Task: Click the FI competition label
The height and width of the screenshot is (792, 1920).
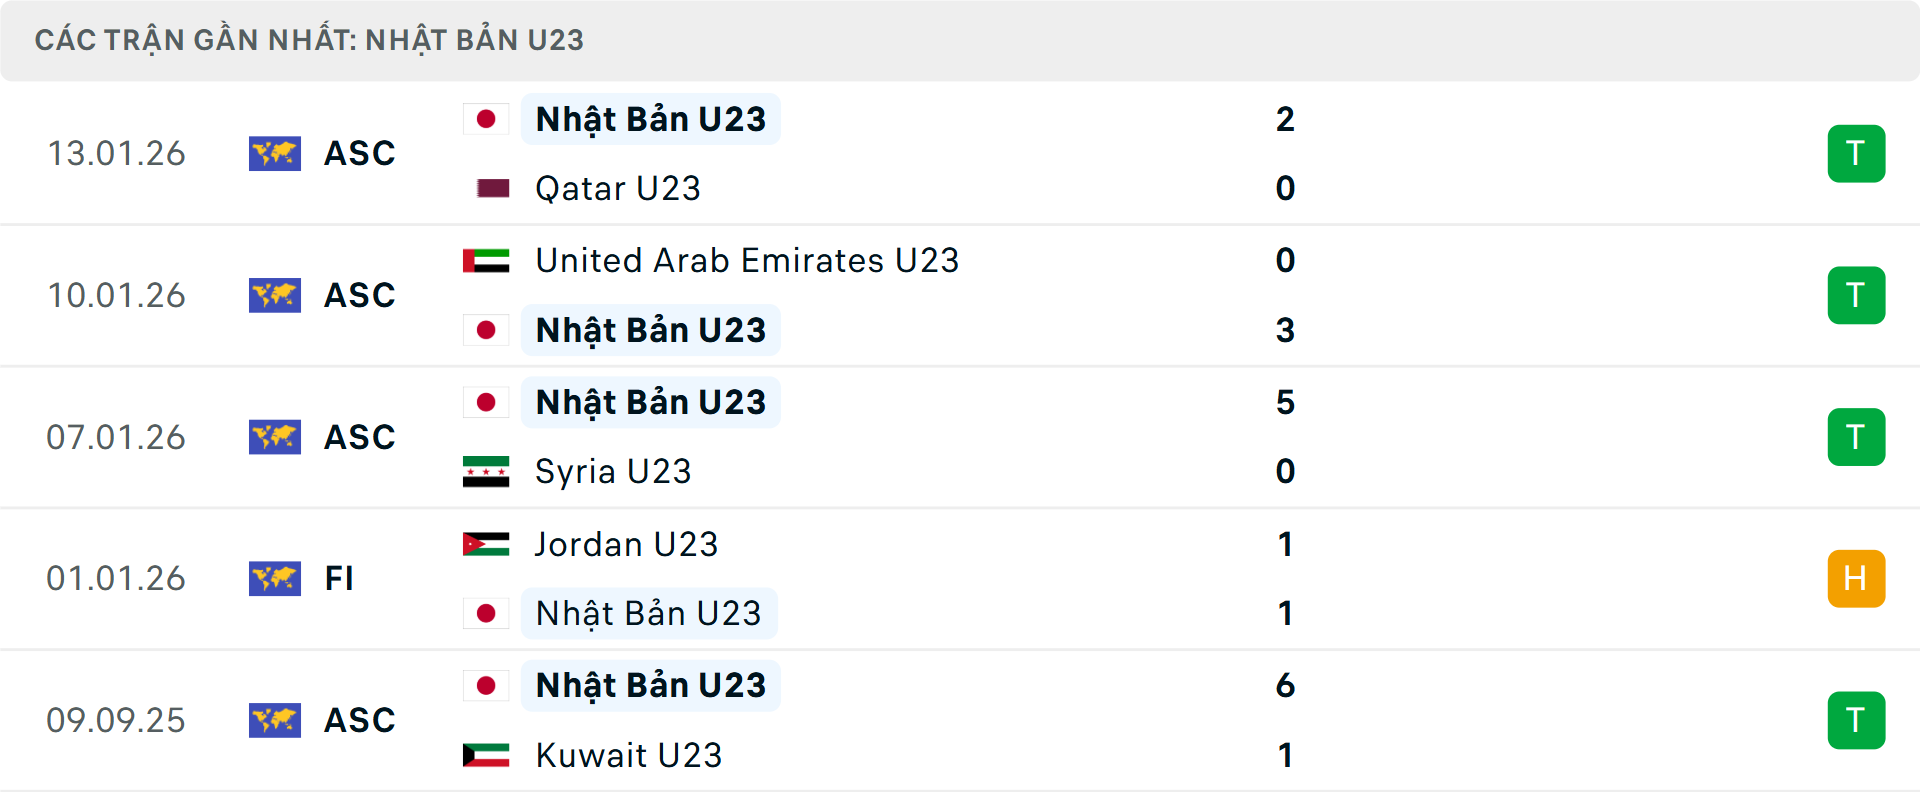Action: [339, 578]
